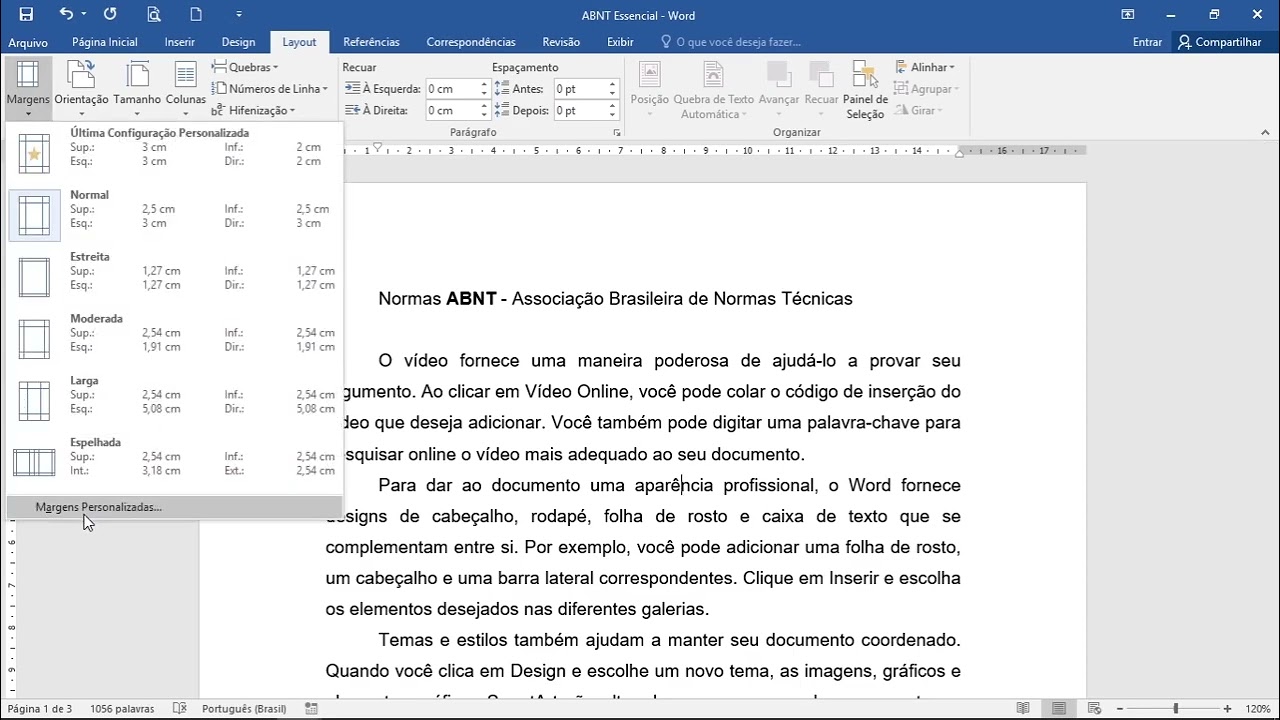The image size is (1280, 720).
Task: Open Customize Quick Access Toolbar dropdown
Action: [x=238, y=14]
